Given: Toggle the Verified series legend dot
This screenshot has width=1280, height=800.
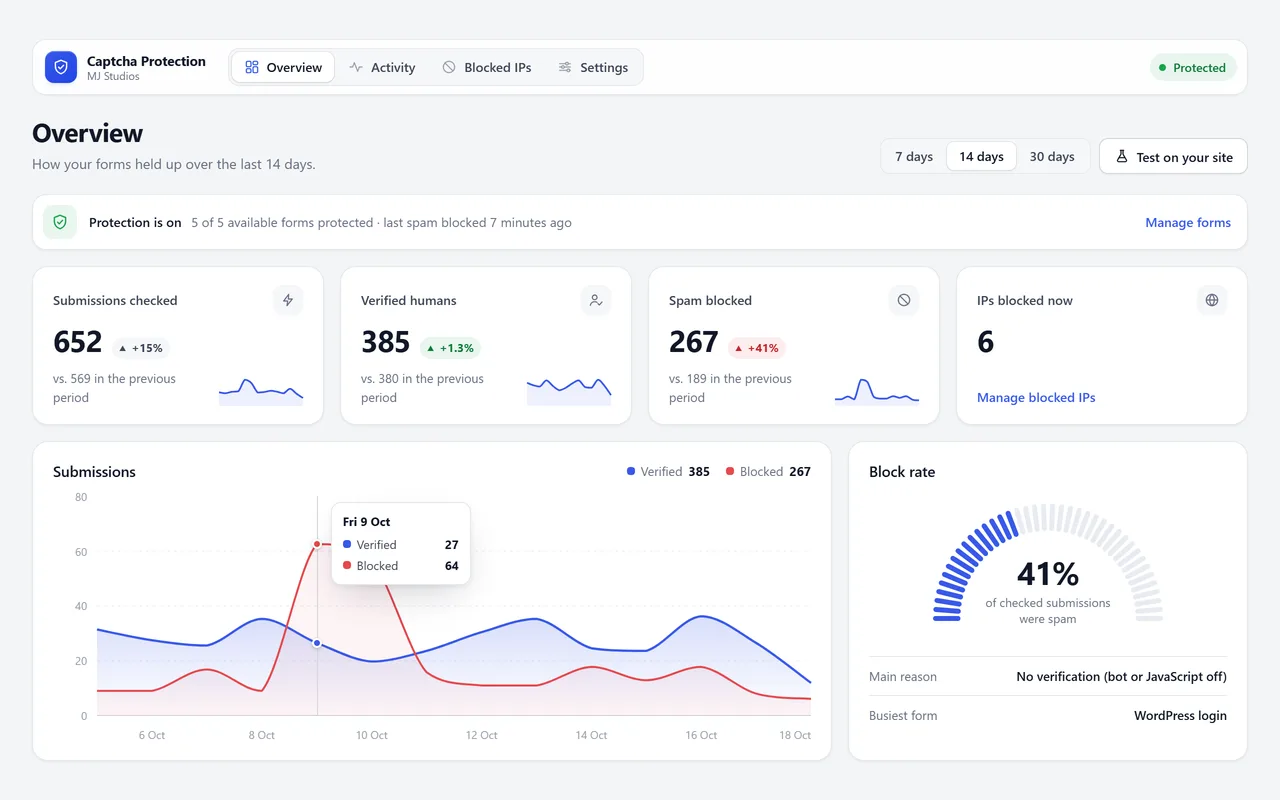Looking at the screenshot, I should pyautogui.click(x=631, y=471).
